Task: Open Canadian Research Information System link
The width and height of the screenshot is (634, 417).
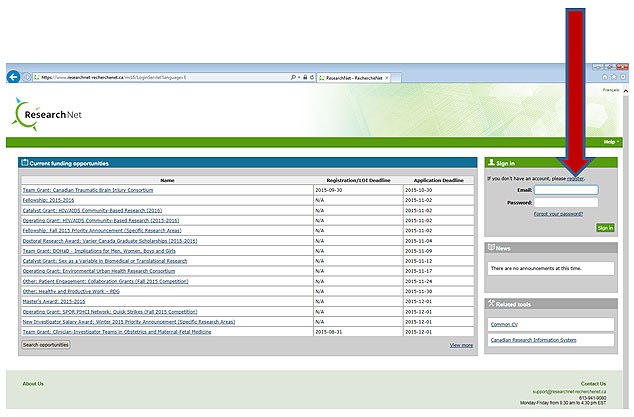Action: click(x=536, y=340)
